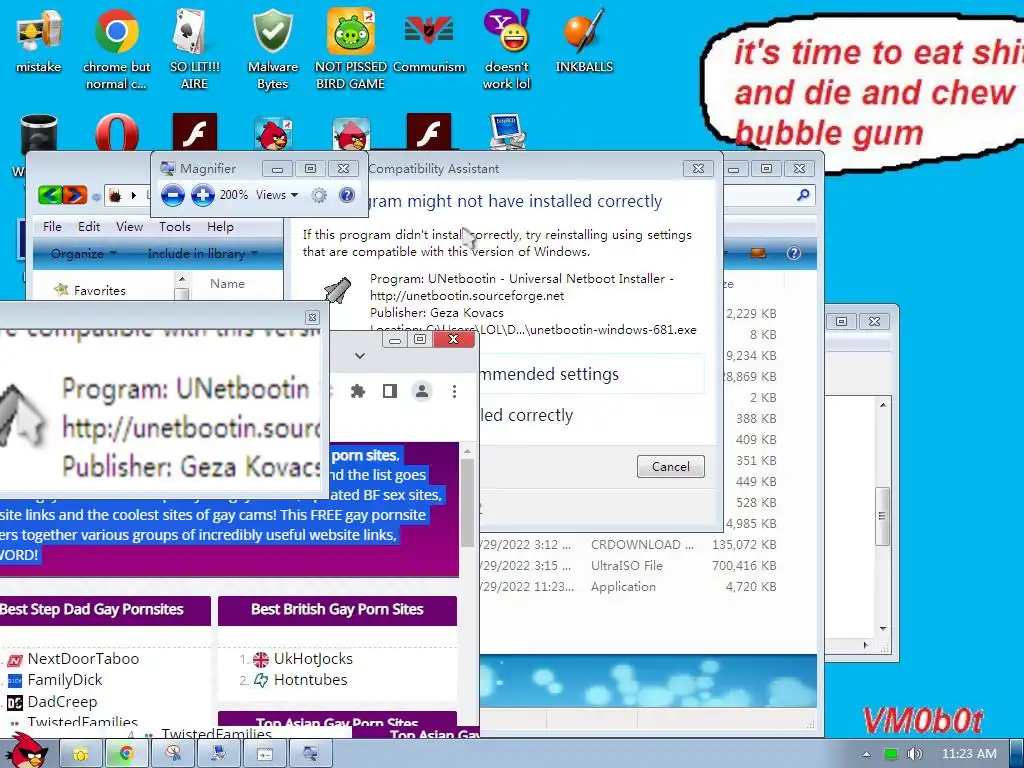The image size is (1024, 768).
Task: Open Explorer recent pages dropdown arrow
Action: click(97, 196)
